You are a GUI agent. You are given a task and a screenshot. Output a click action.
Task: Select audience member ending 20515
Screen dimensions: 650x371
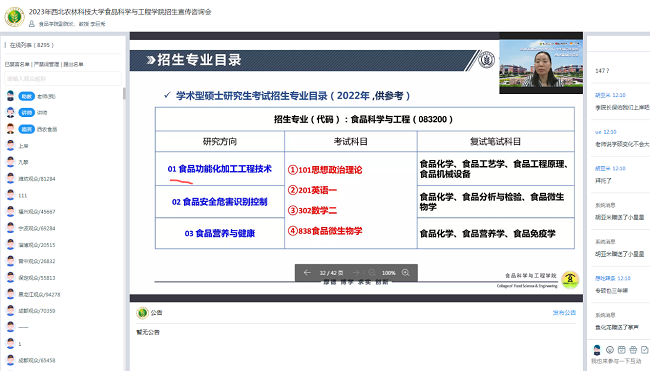(x=36, y=245)
